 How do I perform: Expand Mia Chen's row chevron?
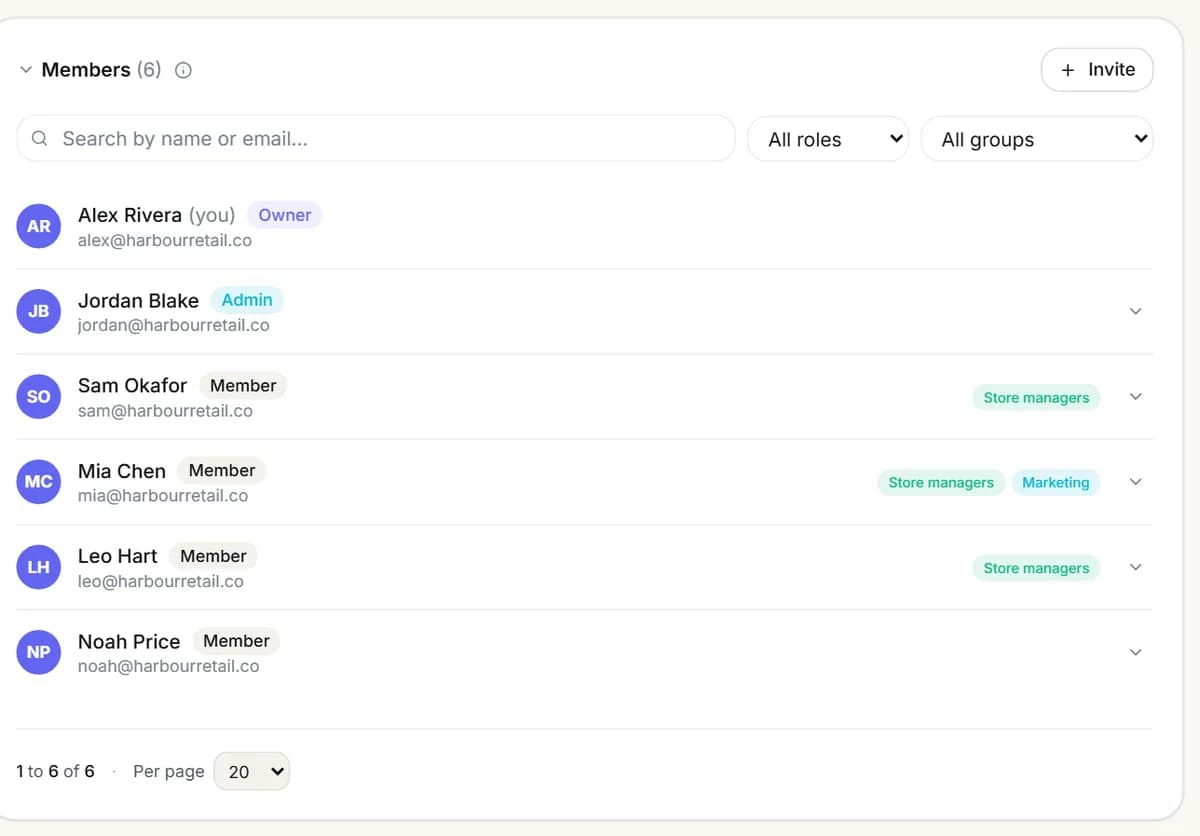[x=1135, y=482]
